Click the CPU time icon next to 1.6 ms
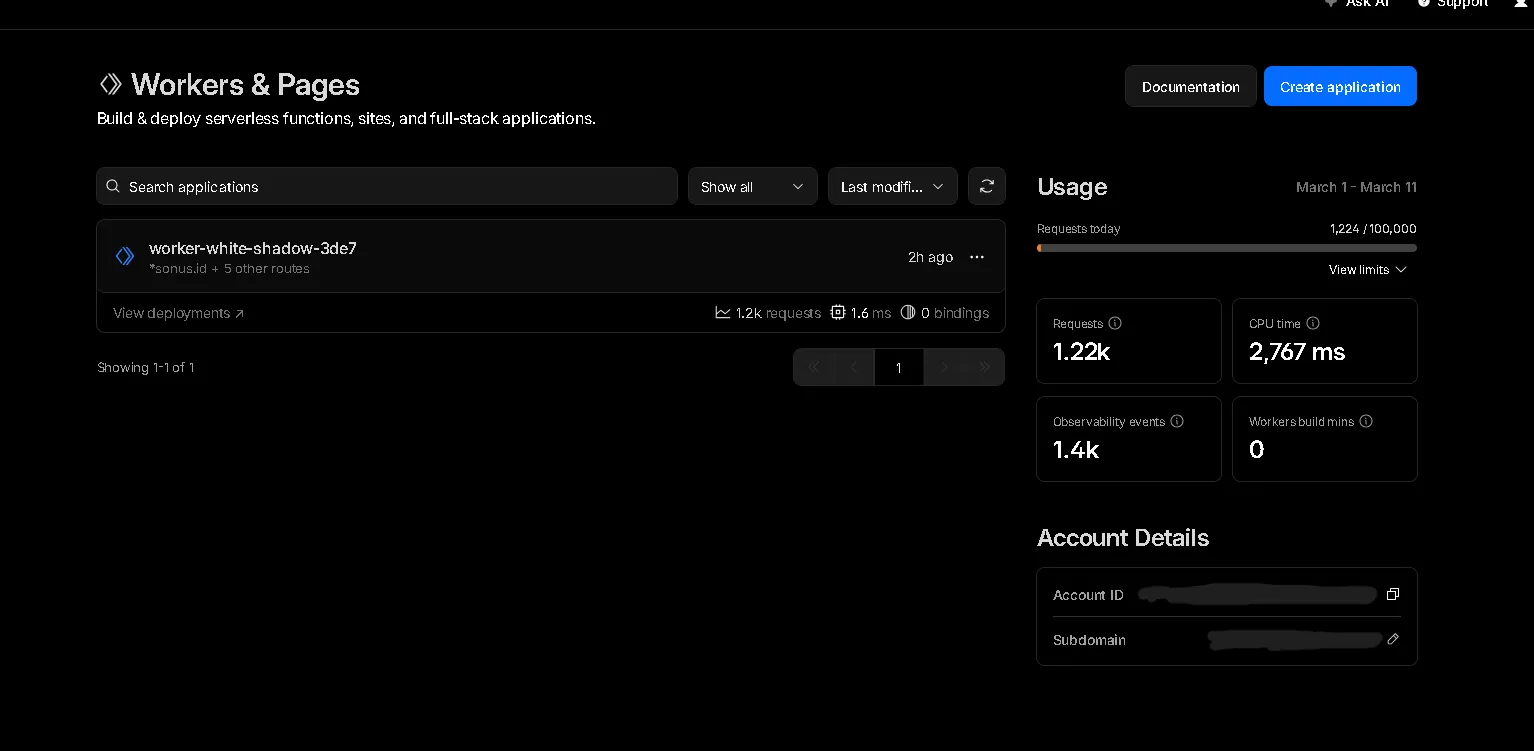This screenshot has height=751, width=1534. (838, 312)
